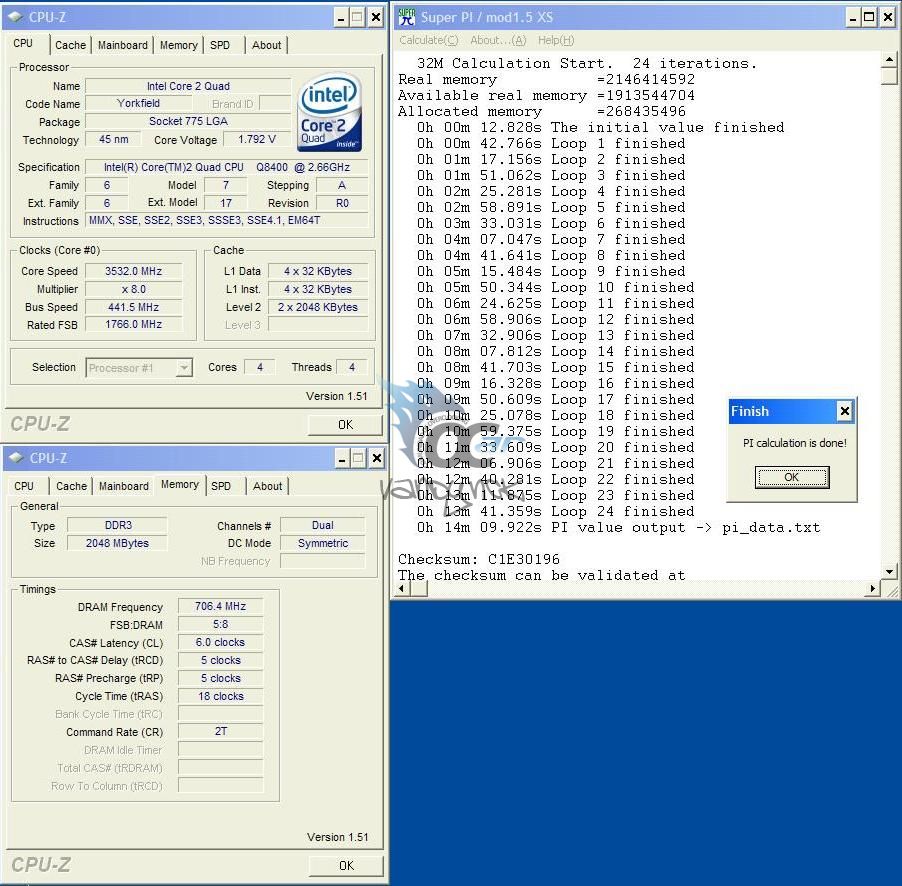This screenshot has height=886, width=902.
Task: Click OK in the bottom CPU-Z window
Action: (x=346, y=866)
